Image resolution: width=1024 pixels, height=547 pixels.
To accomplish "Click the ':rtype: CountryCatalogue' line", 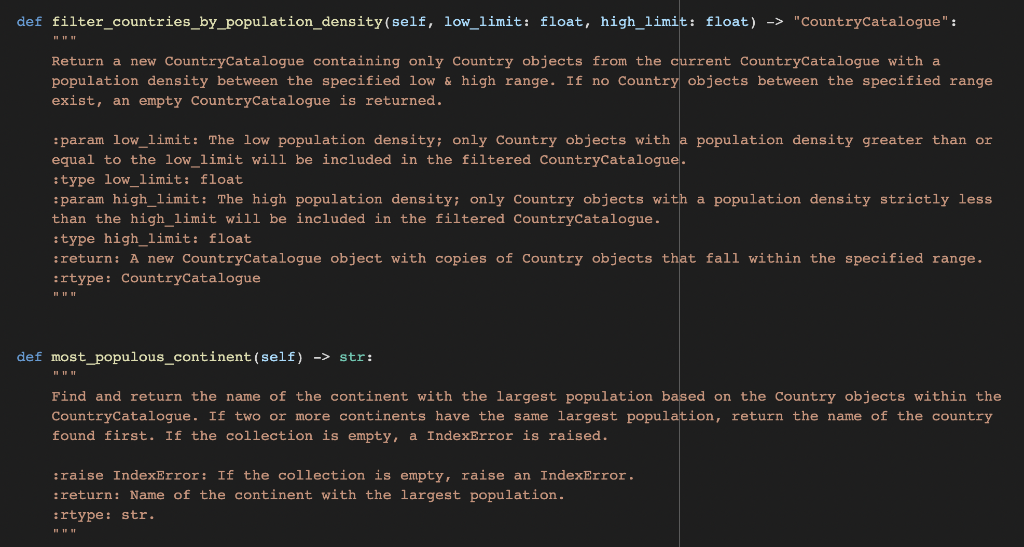I will click(x=156, y=278).
